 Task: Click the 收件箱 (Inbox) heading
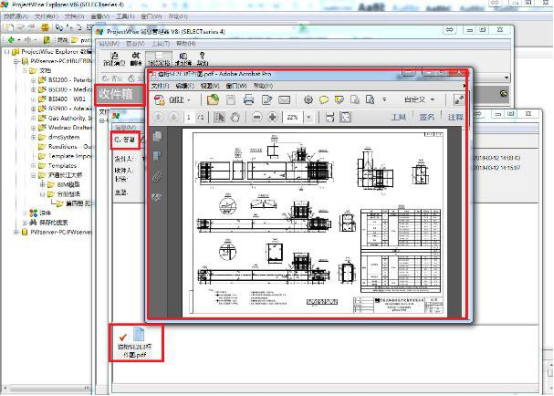[x=116, y=94]
